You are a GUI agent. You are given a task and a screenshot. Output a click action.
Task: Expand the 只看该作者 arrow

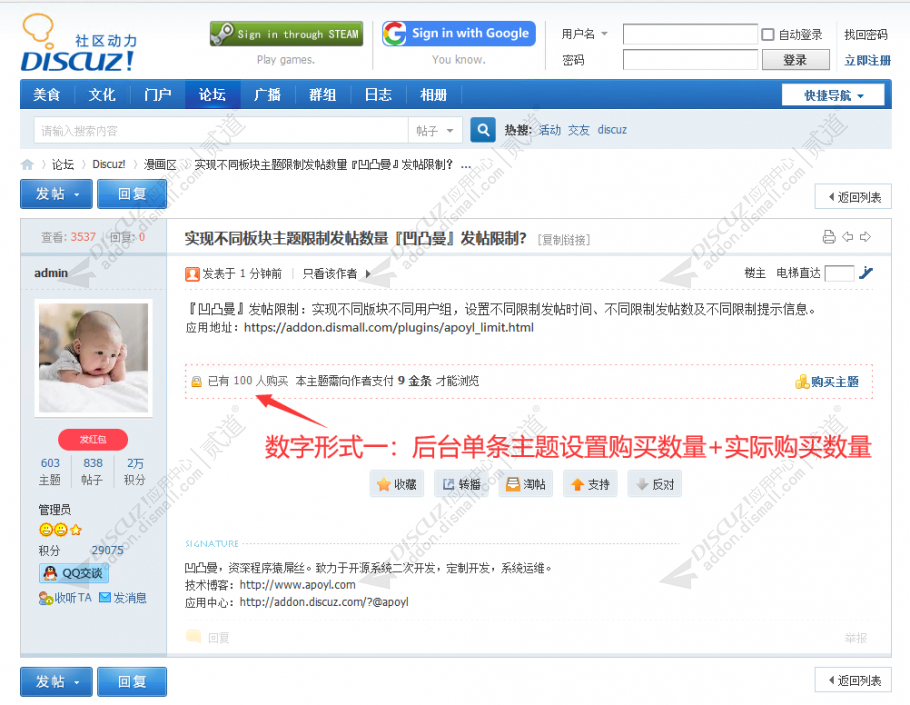(x=368, y=274)
